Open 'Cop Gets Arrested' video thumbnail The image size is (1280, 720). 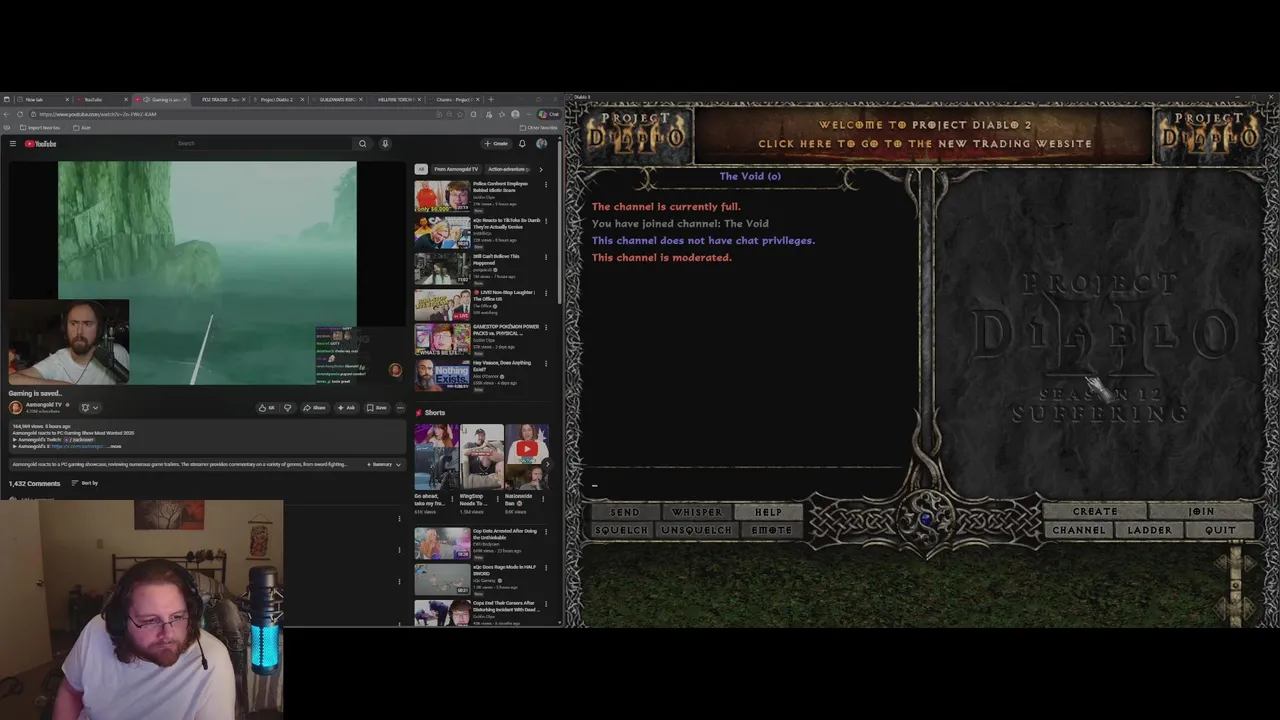442,544
